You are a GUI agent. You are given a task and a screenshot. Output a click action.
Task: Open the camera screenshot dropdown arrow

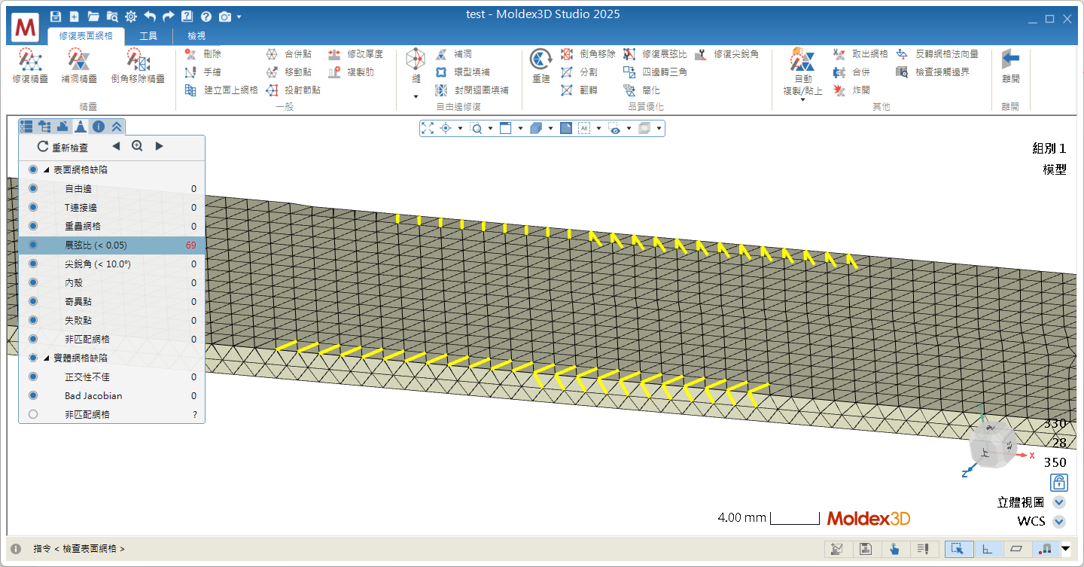239,17
